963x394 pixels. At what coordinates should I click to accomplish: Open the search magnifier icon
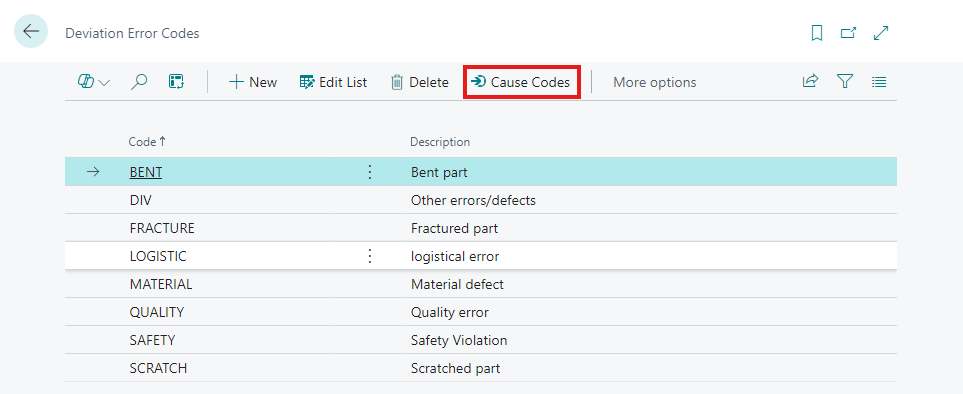click(x=139, y=82)
